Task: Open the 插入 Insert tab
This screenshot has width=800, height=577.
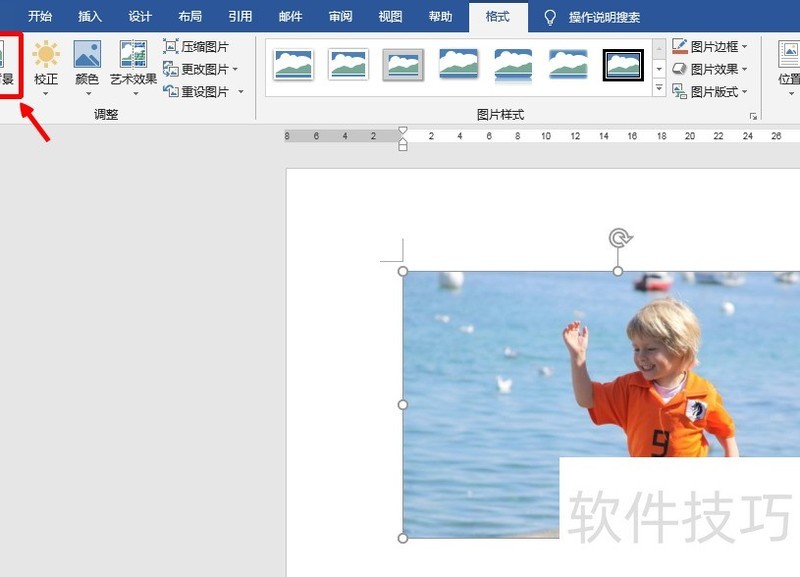Action: 91,17
